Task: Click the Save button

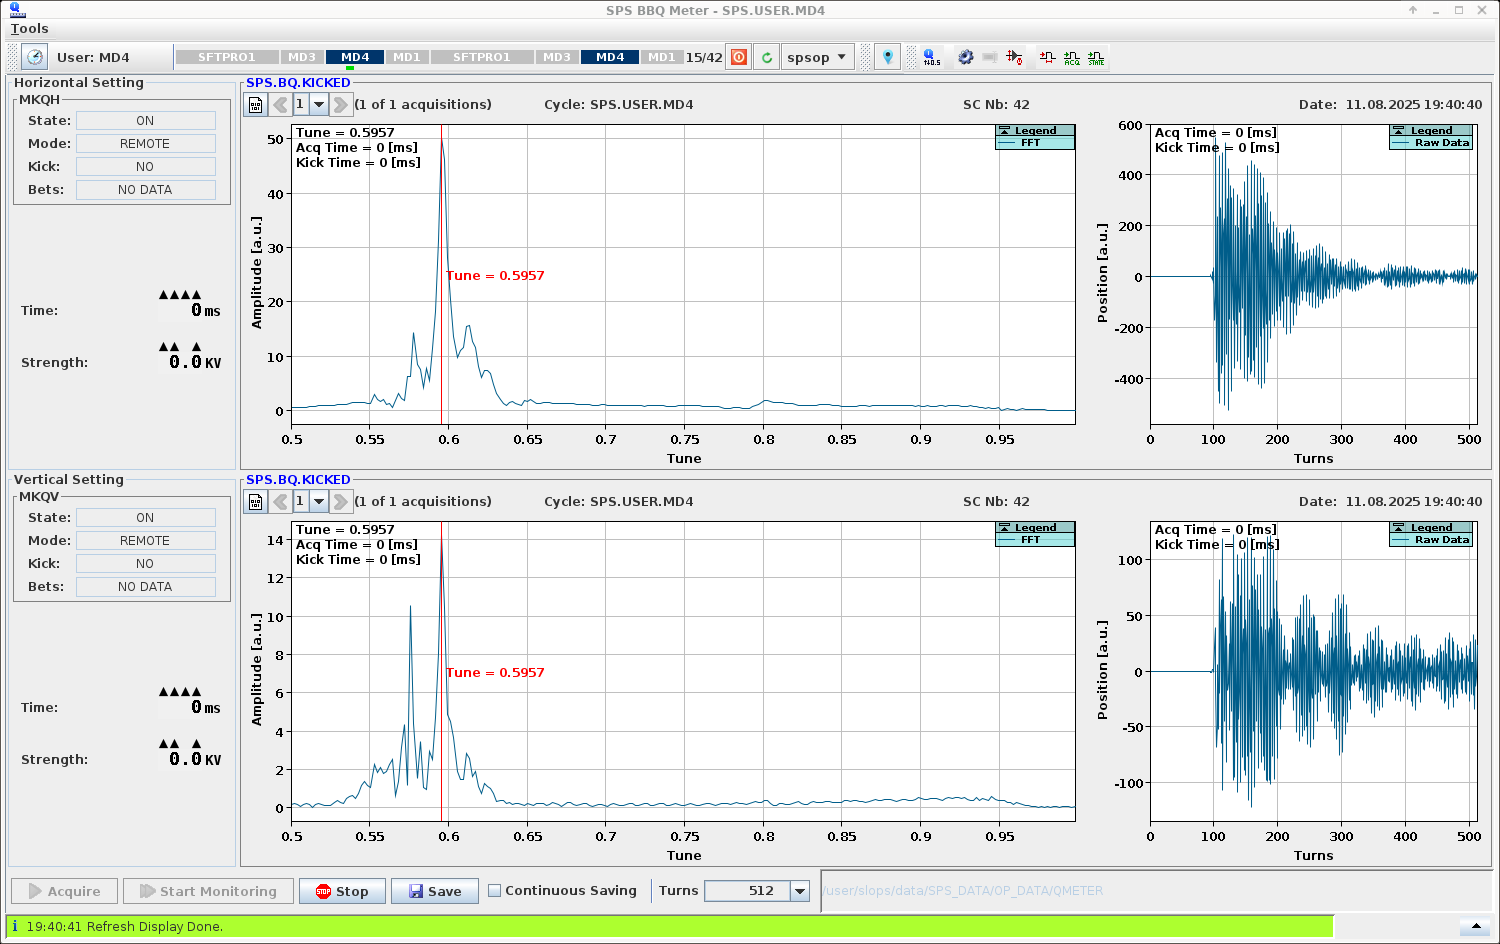Action: (x=434, y=890)
